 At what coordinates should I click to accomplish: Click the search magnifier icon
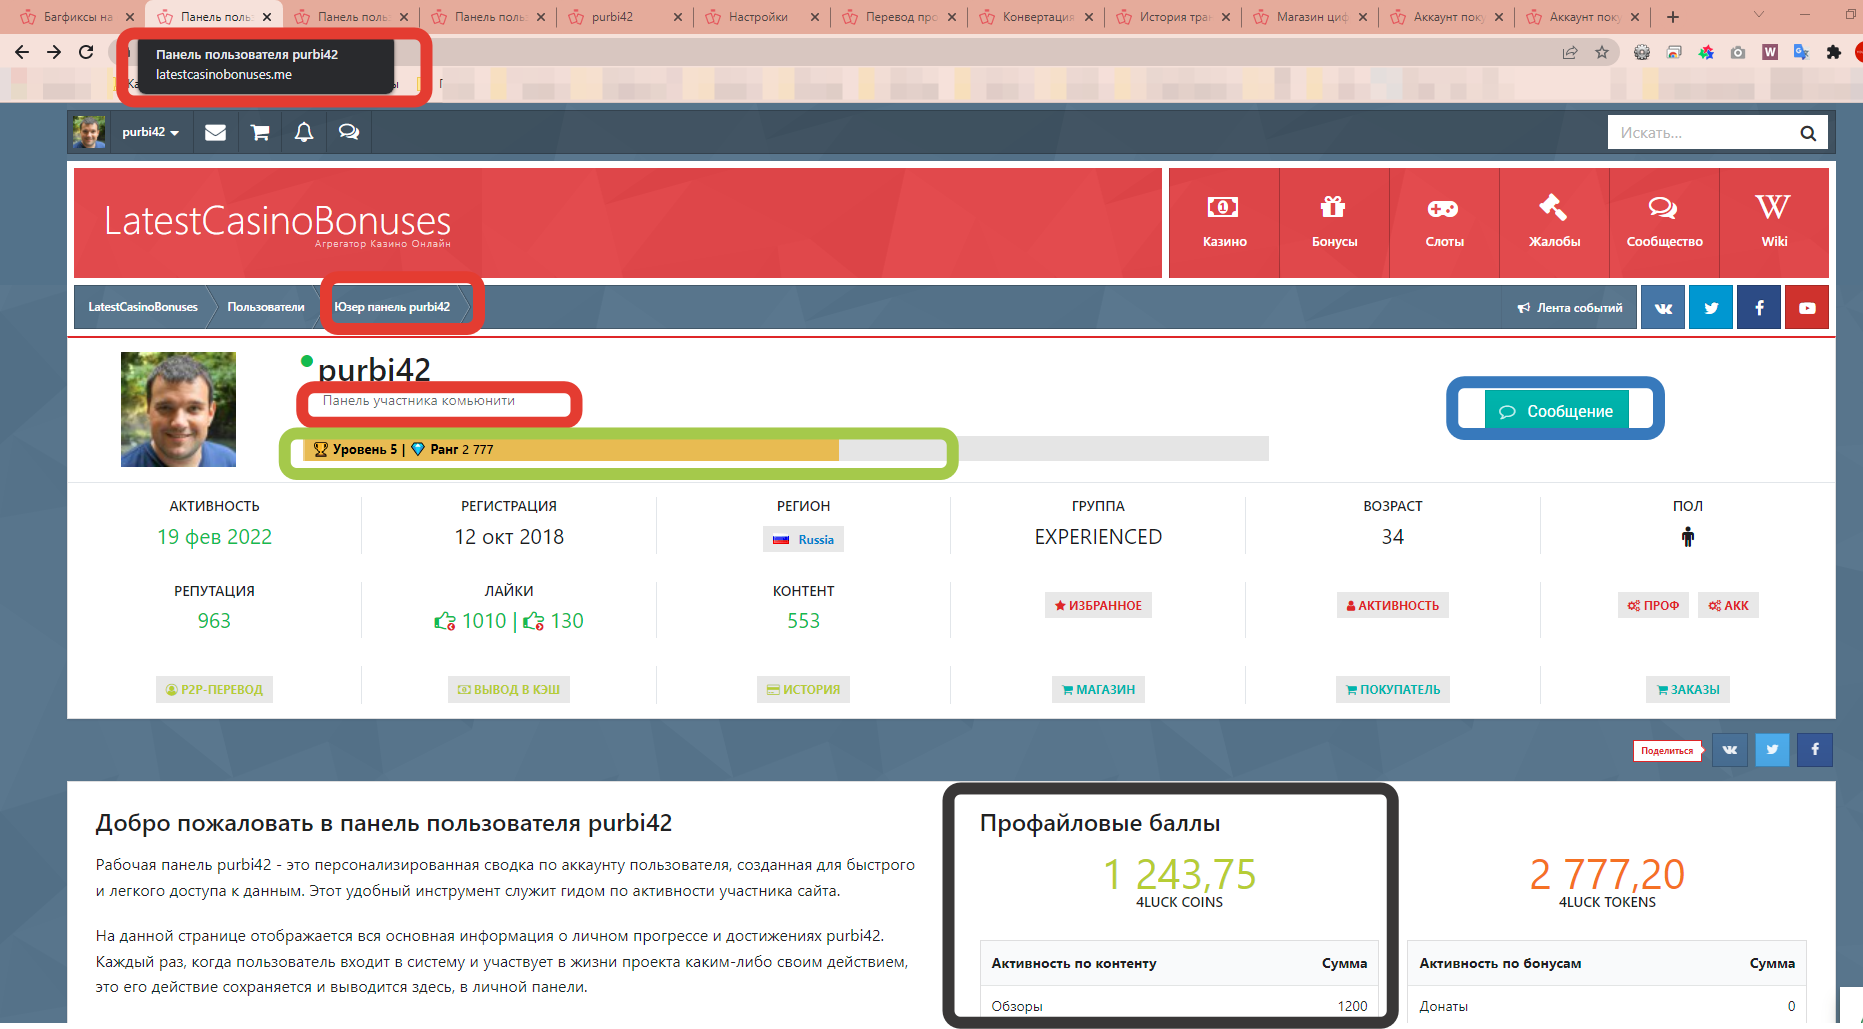[1807, 133]
